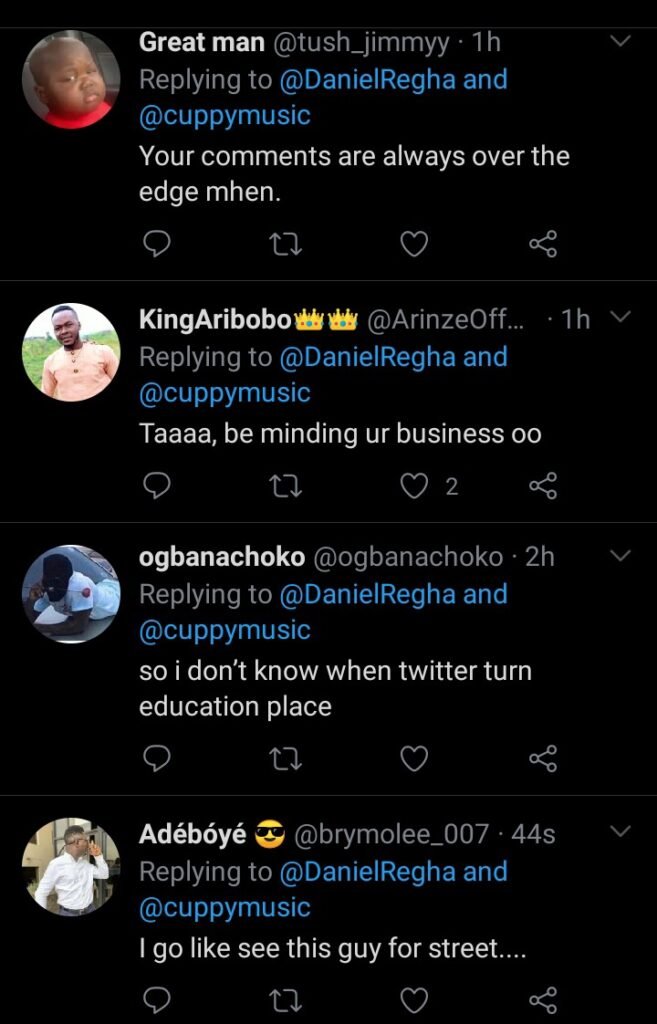Open Great man's profile picture
Image resolution: width=657 pixels, height=1024 pixels.
pyautogui.click(x=71, y=80)
